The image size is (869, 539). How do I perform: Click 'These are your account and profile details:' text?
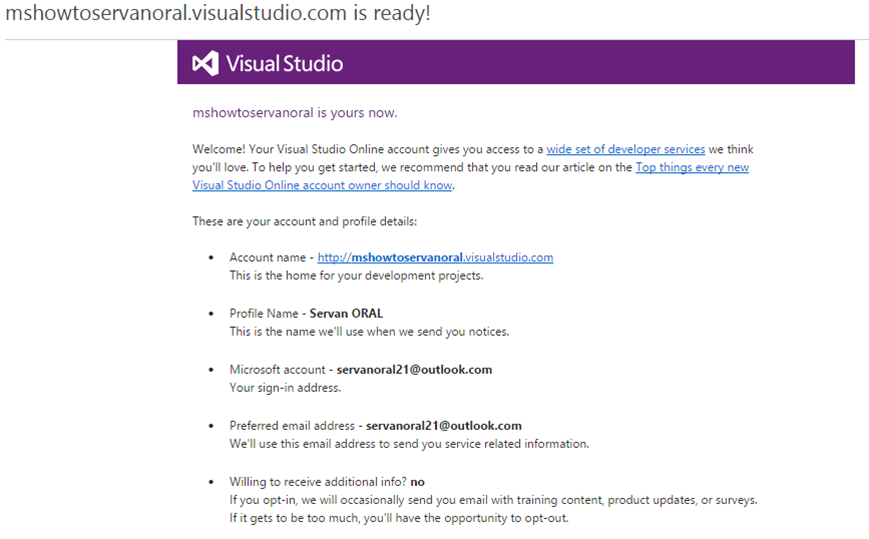[305, 222]
